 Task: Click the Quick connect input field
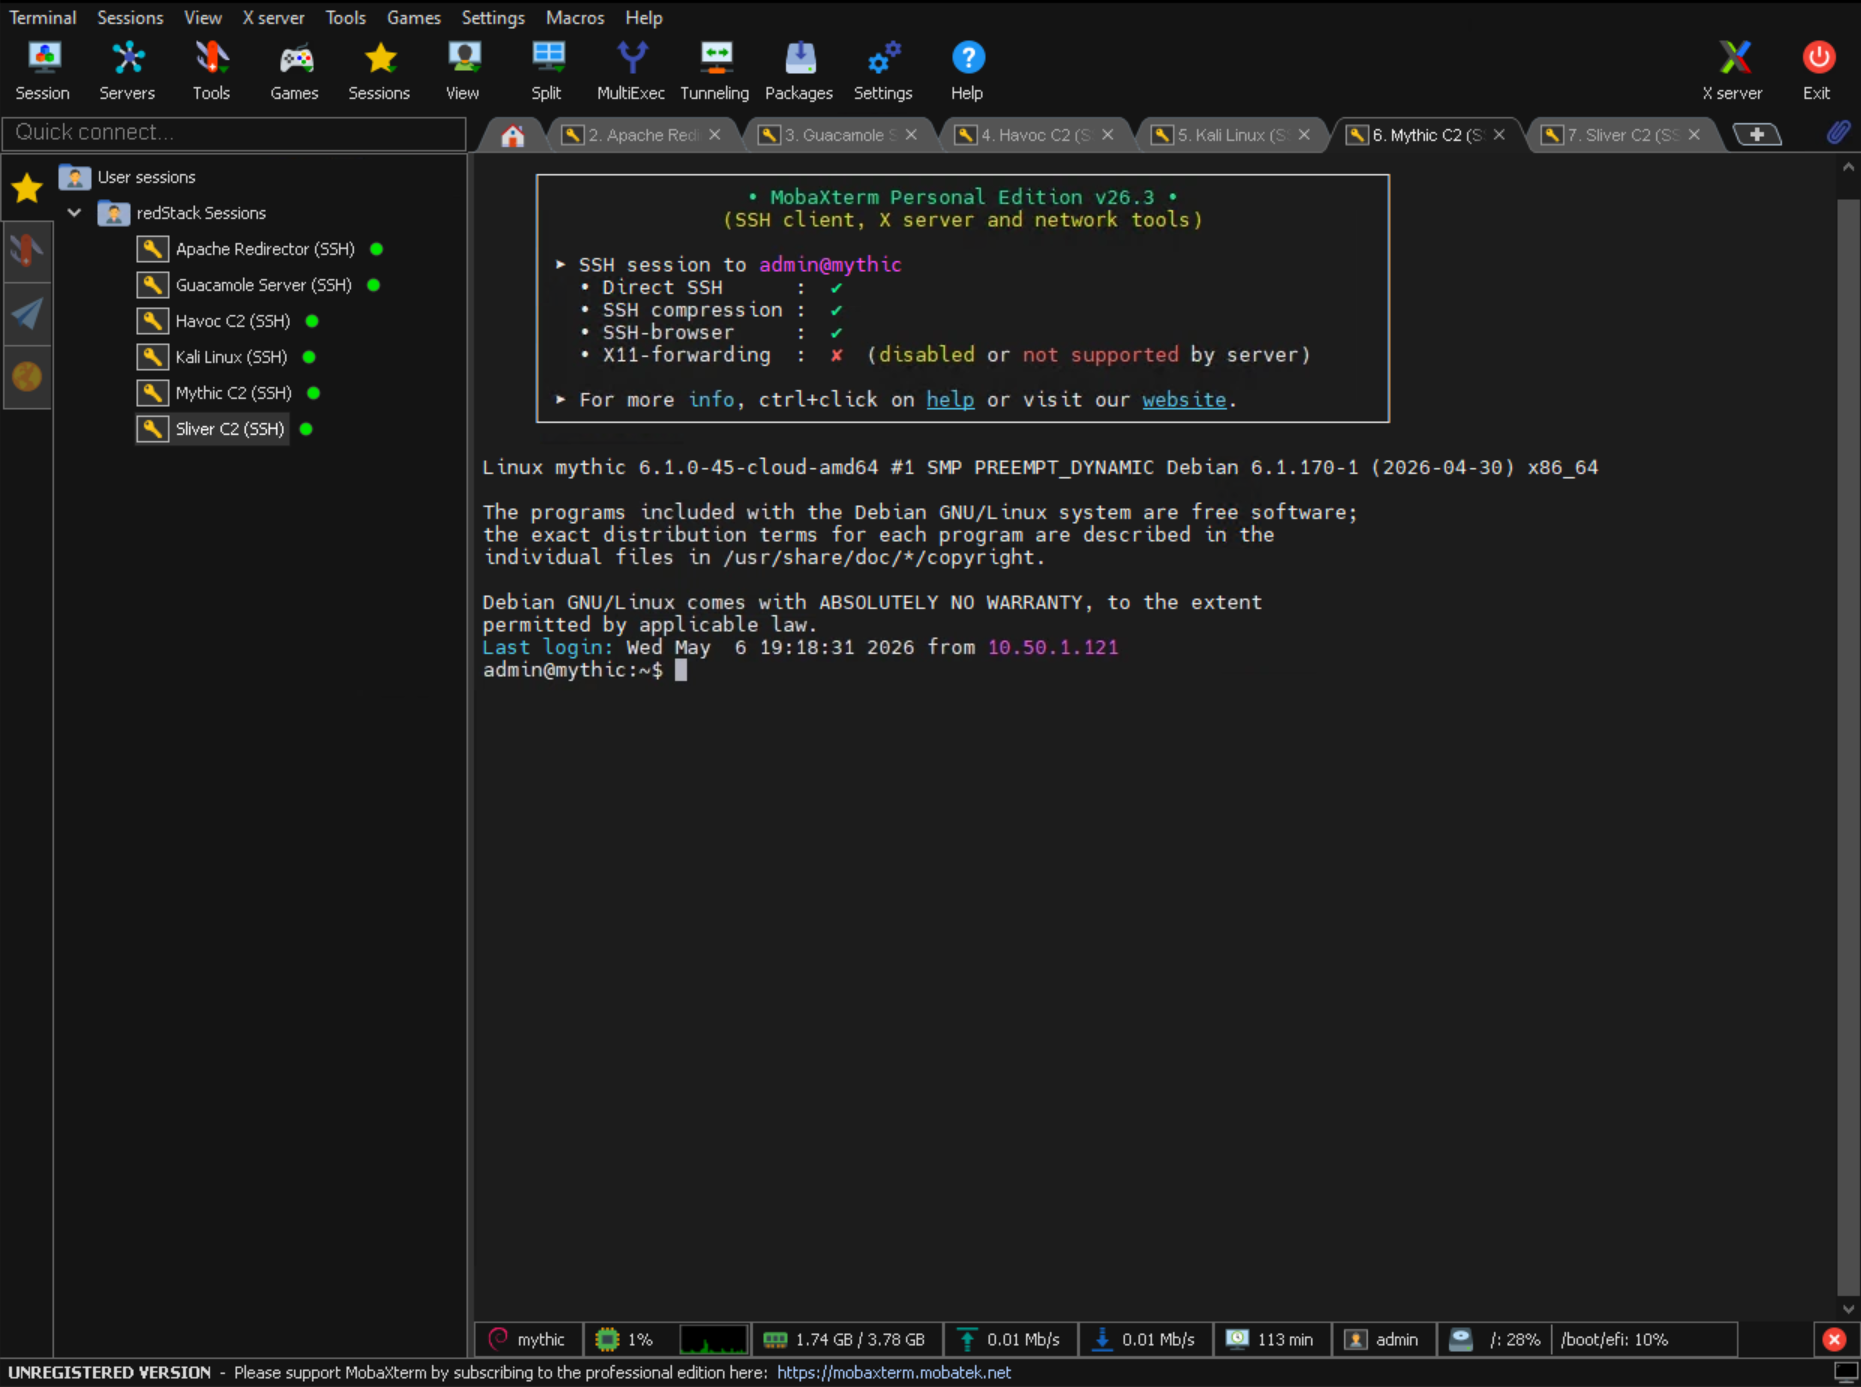(x=234, y=132)
